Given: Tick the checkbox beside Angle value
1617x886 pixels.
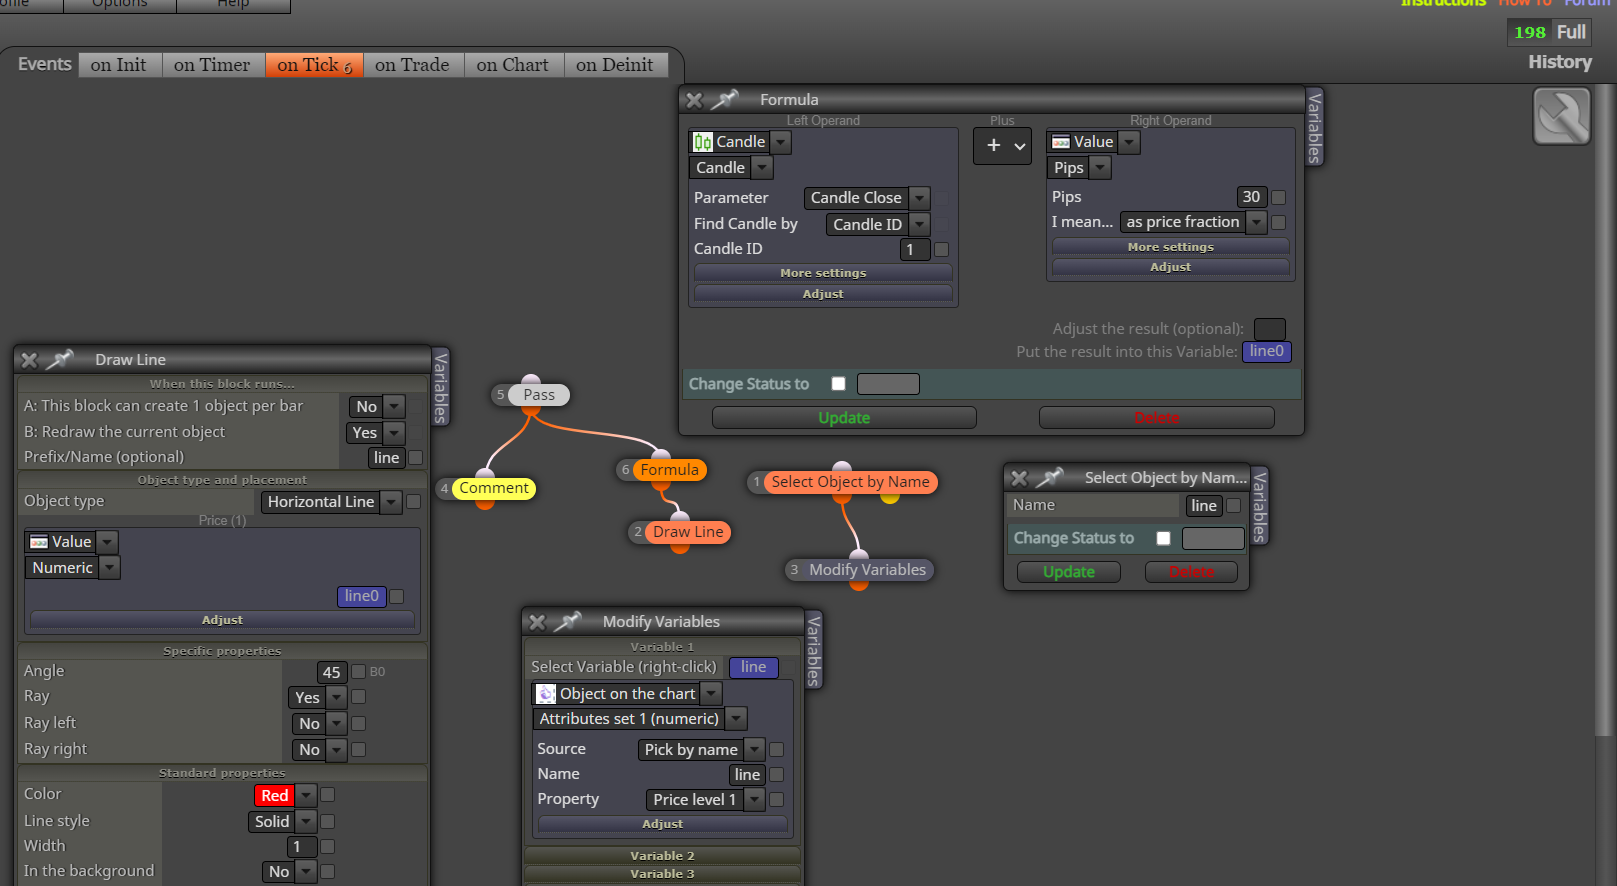Looking at the screenshot, I should click(358, 672).
